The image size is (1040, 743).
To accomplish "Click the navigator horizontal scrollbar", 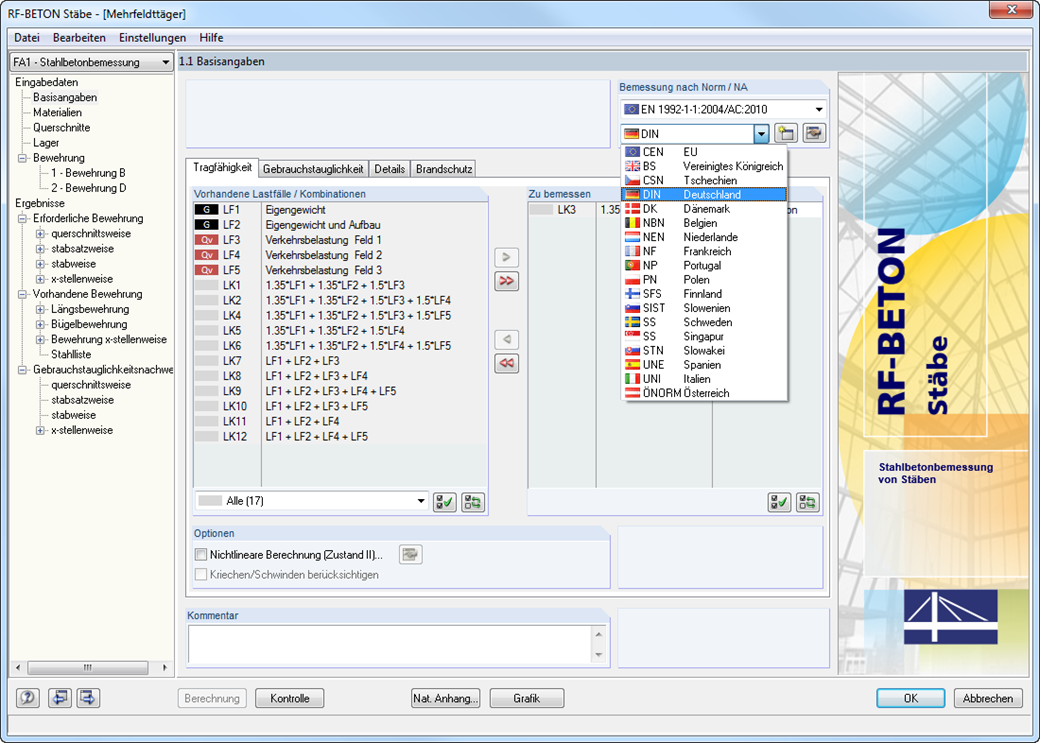I will pos(91,667).
